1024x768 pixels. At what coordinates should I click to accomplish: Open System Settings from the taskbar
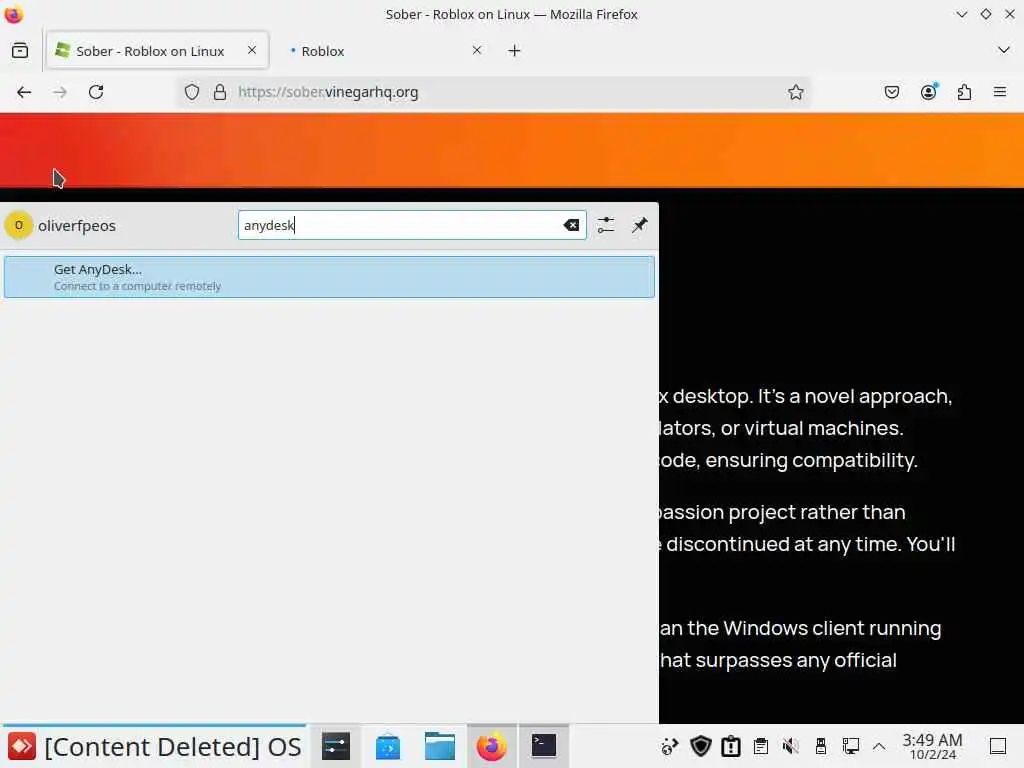[x=336, y=746]
